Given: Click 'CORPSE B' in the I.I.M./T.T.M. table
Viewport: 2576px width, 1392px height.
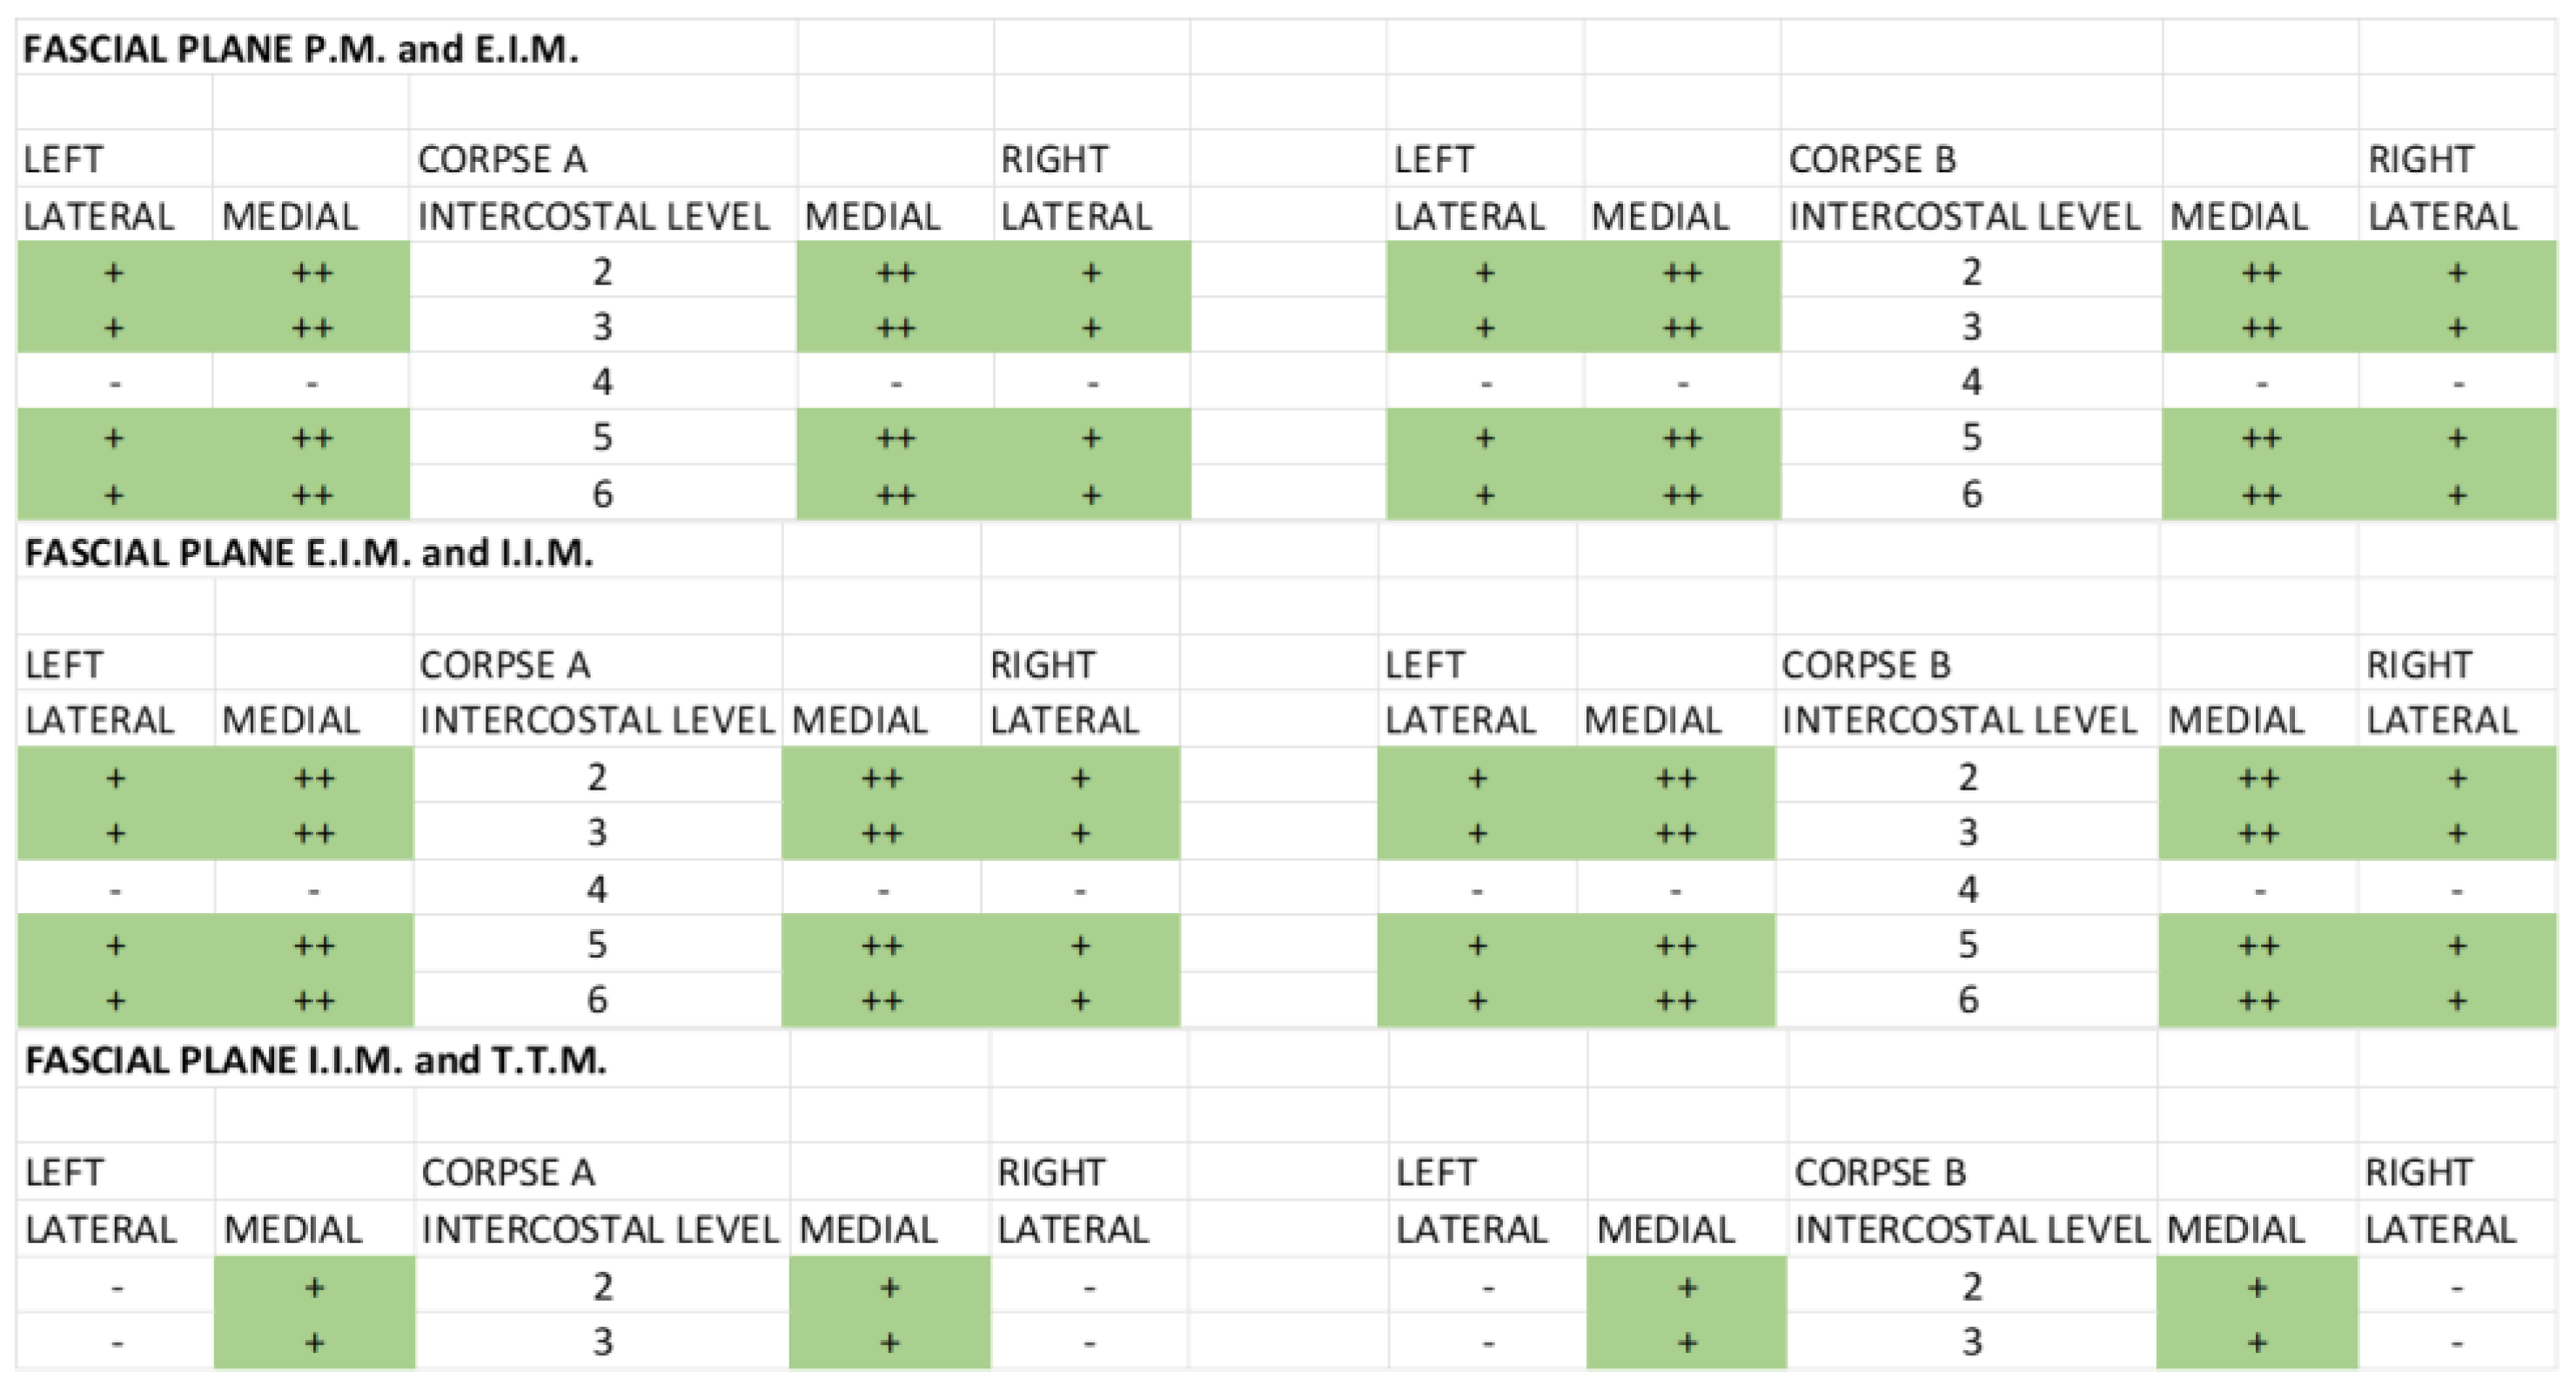Looking at the screenshot, I should coord(1880,1172).
